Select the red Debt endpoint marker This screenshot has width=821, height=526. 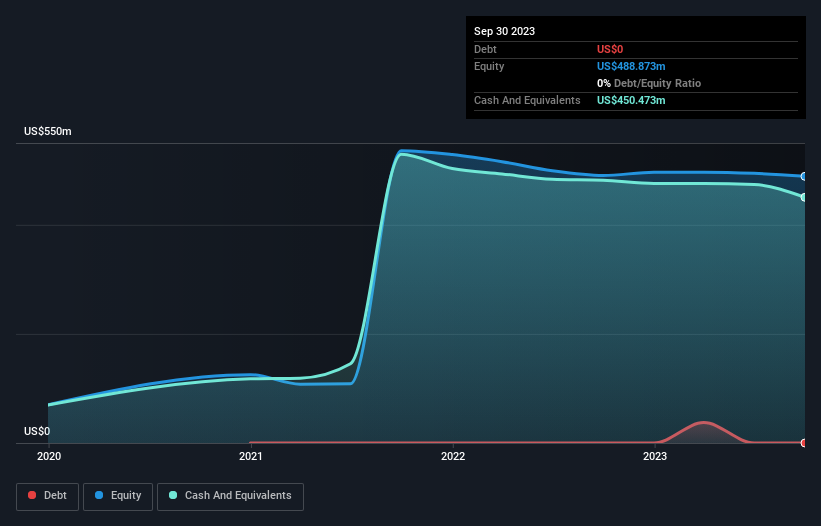804,443
